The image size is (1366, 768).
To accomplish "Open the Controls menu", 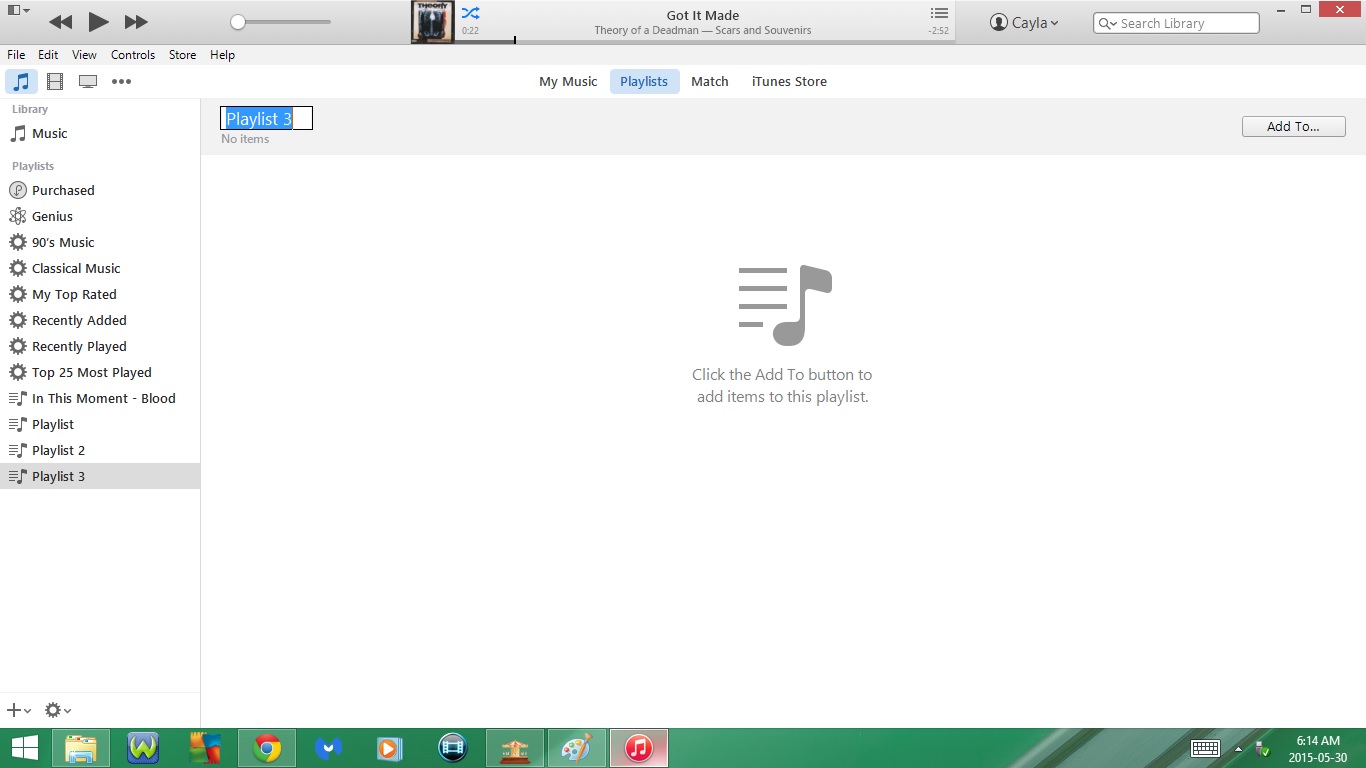I will (x=133, y=55).
